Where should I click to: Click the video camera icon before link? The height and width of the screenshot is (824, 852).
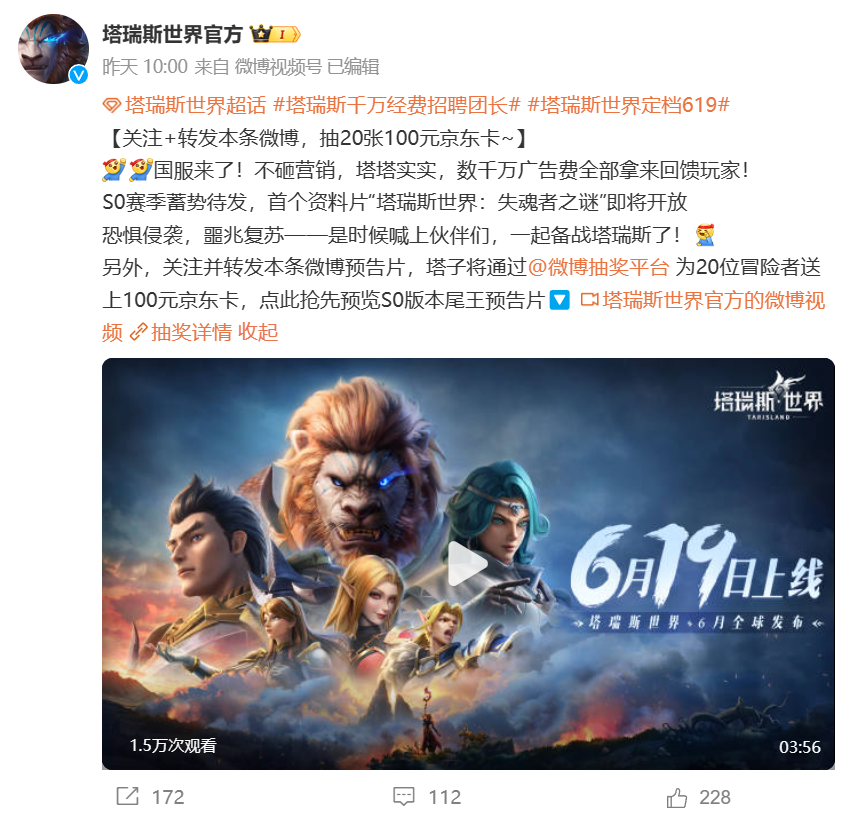point(589,300)
